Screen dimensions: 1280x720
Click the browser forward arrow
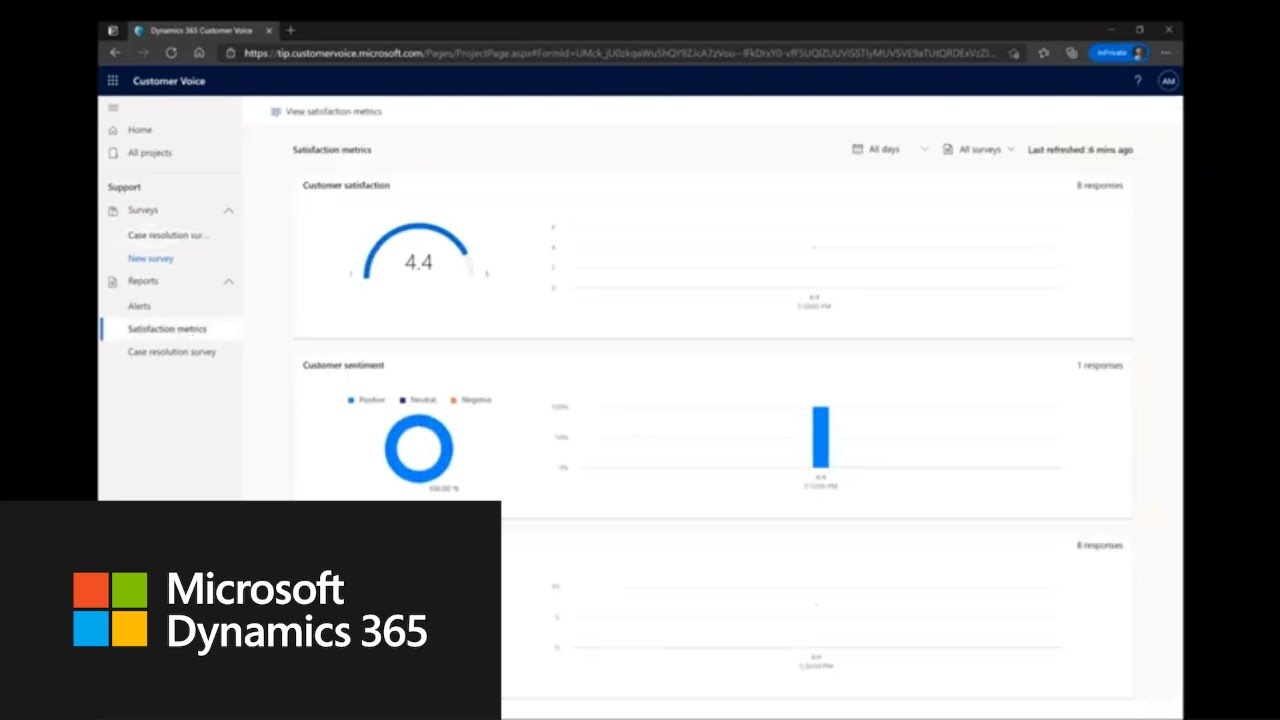[143, 53]
